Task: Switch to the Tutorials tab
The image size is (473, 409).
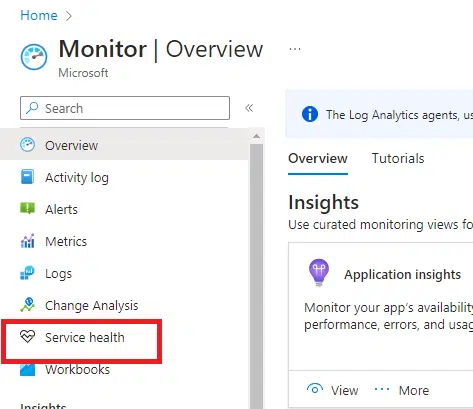Action: 398,158
